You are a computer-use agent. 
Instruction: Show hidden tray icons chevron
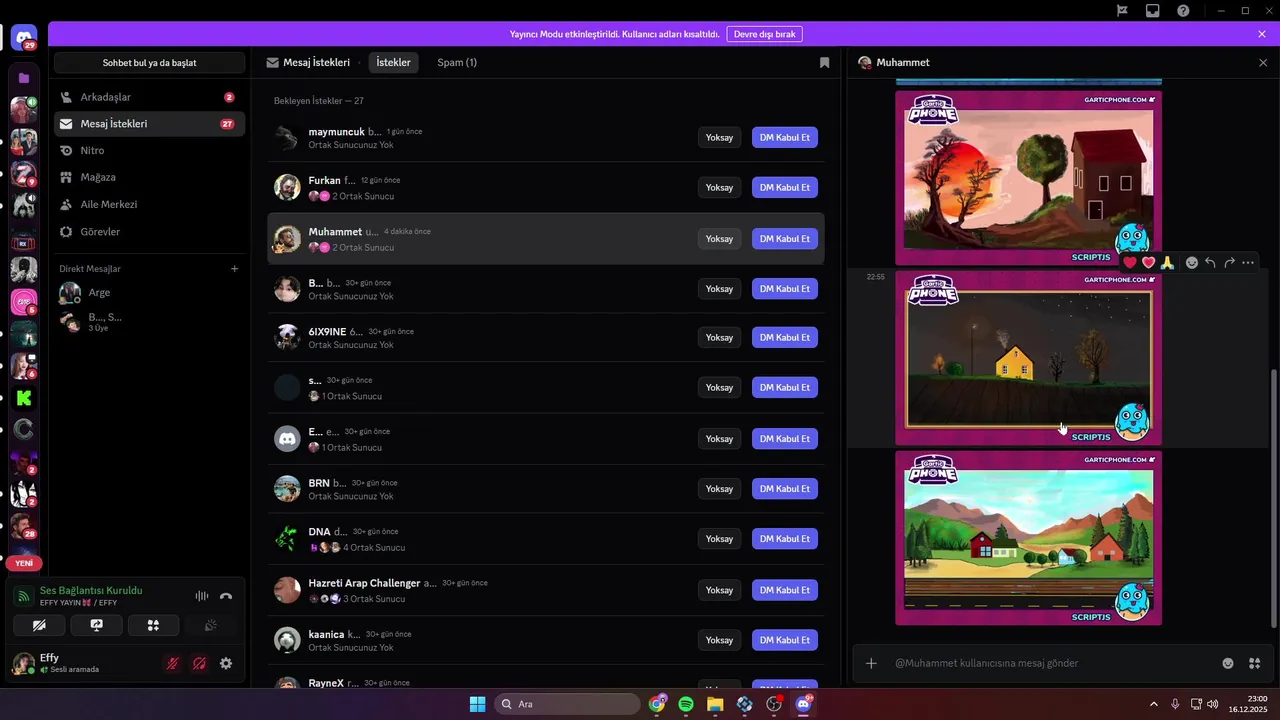1153,704
